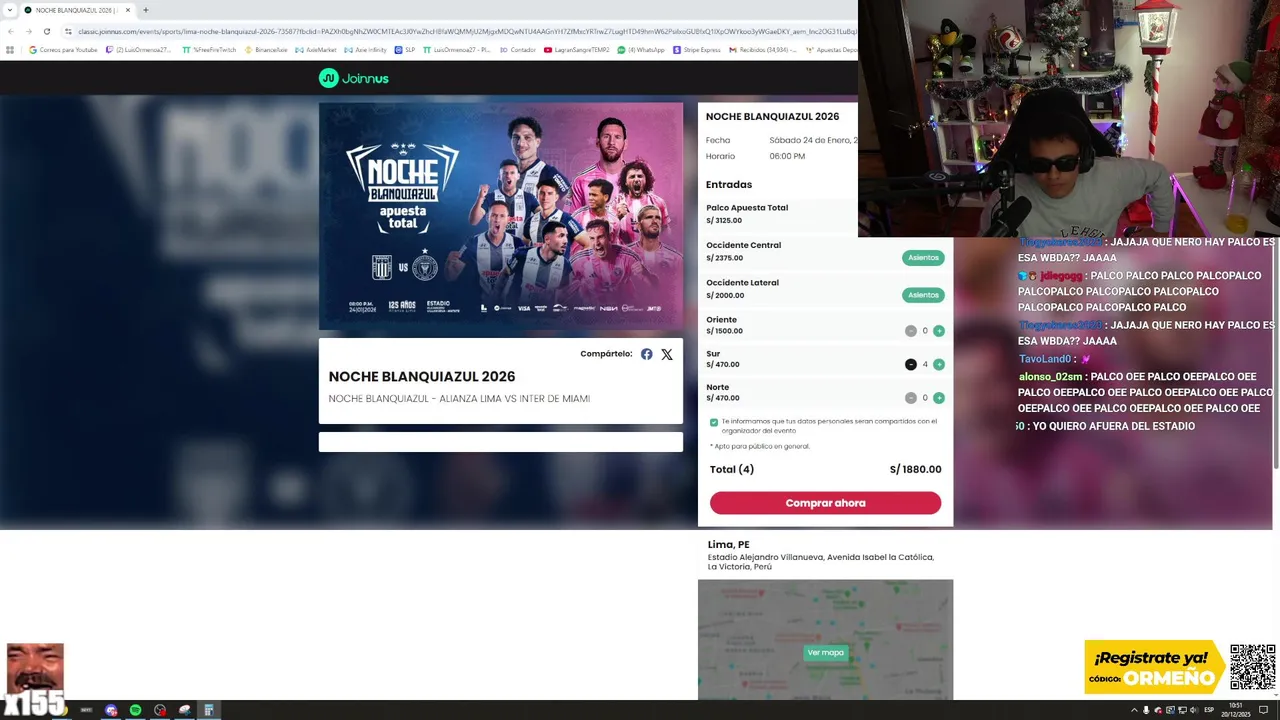The width and height of the screenshot is (1280, 720).
Task: Click microphone icon in system tray
Action: point(1146,710)
